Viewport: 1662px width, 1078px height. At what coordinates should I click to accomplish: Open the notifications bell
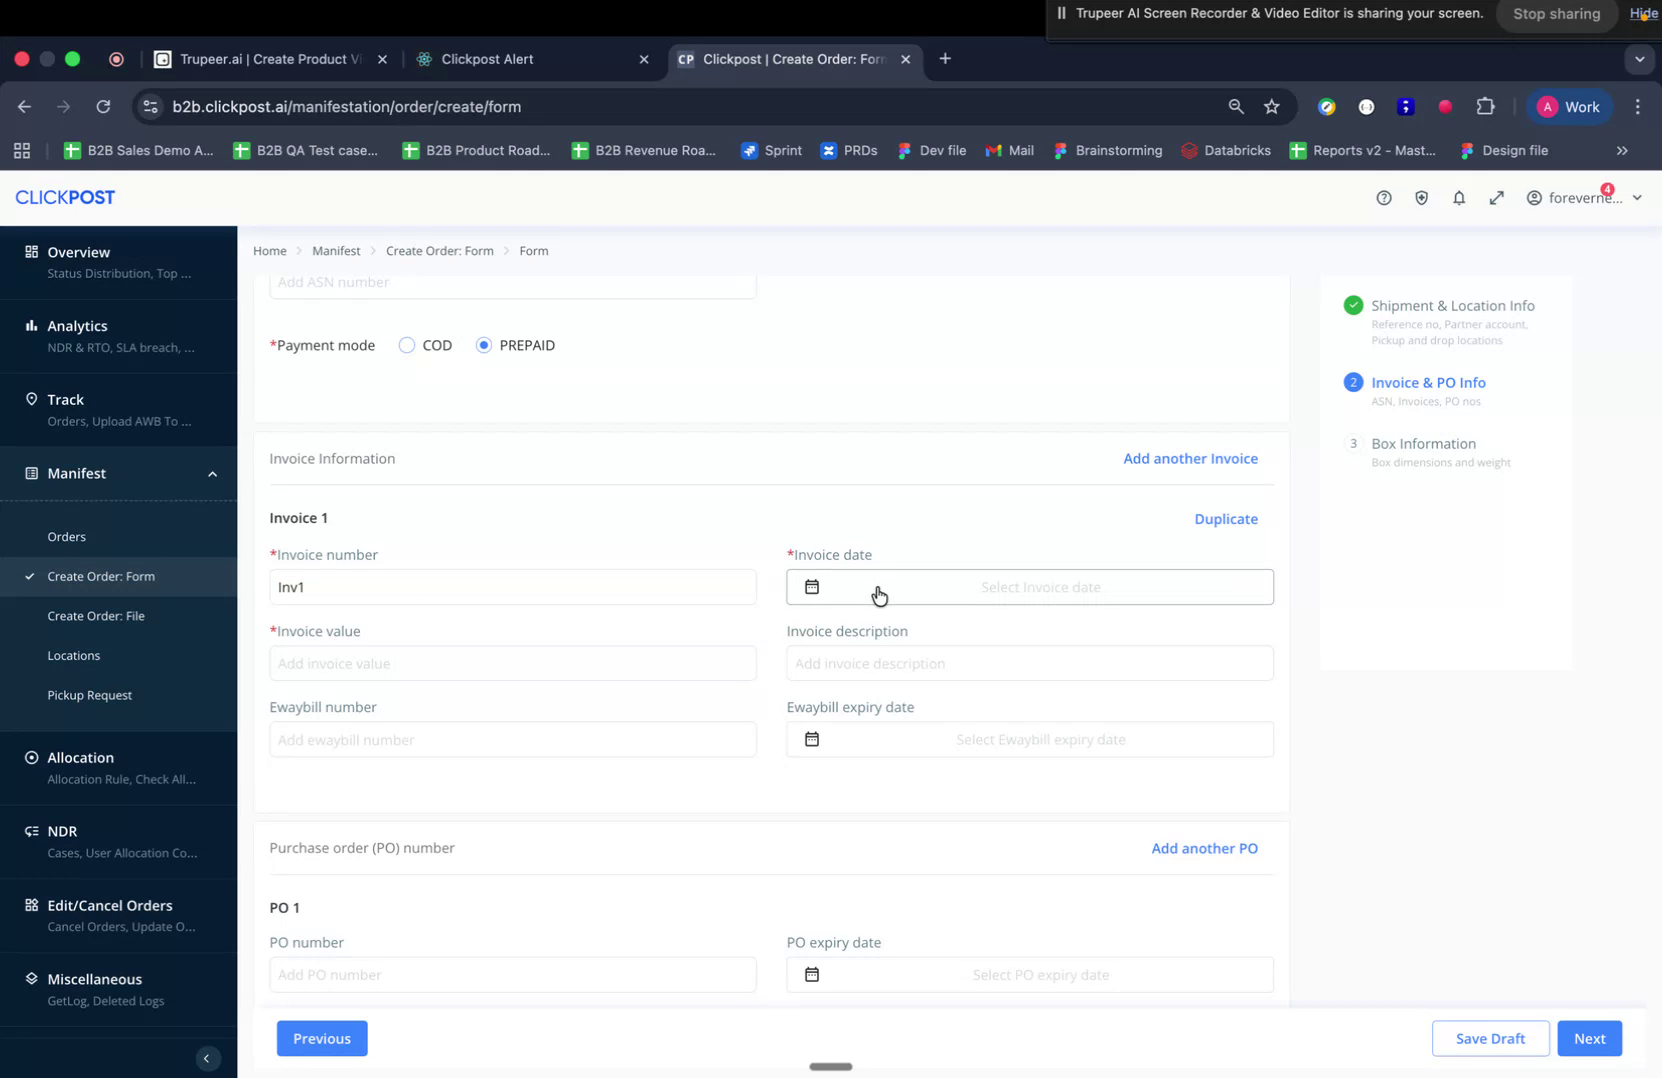1459,197
